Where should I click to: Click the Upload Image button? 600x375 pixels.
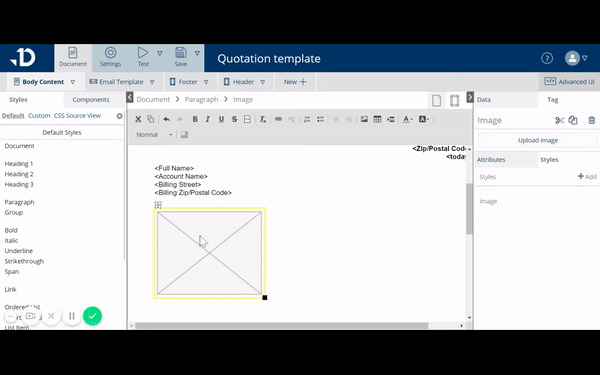(x=538, y=140)
